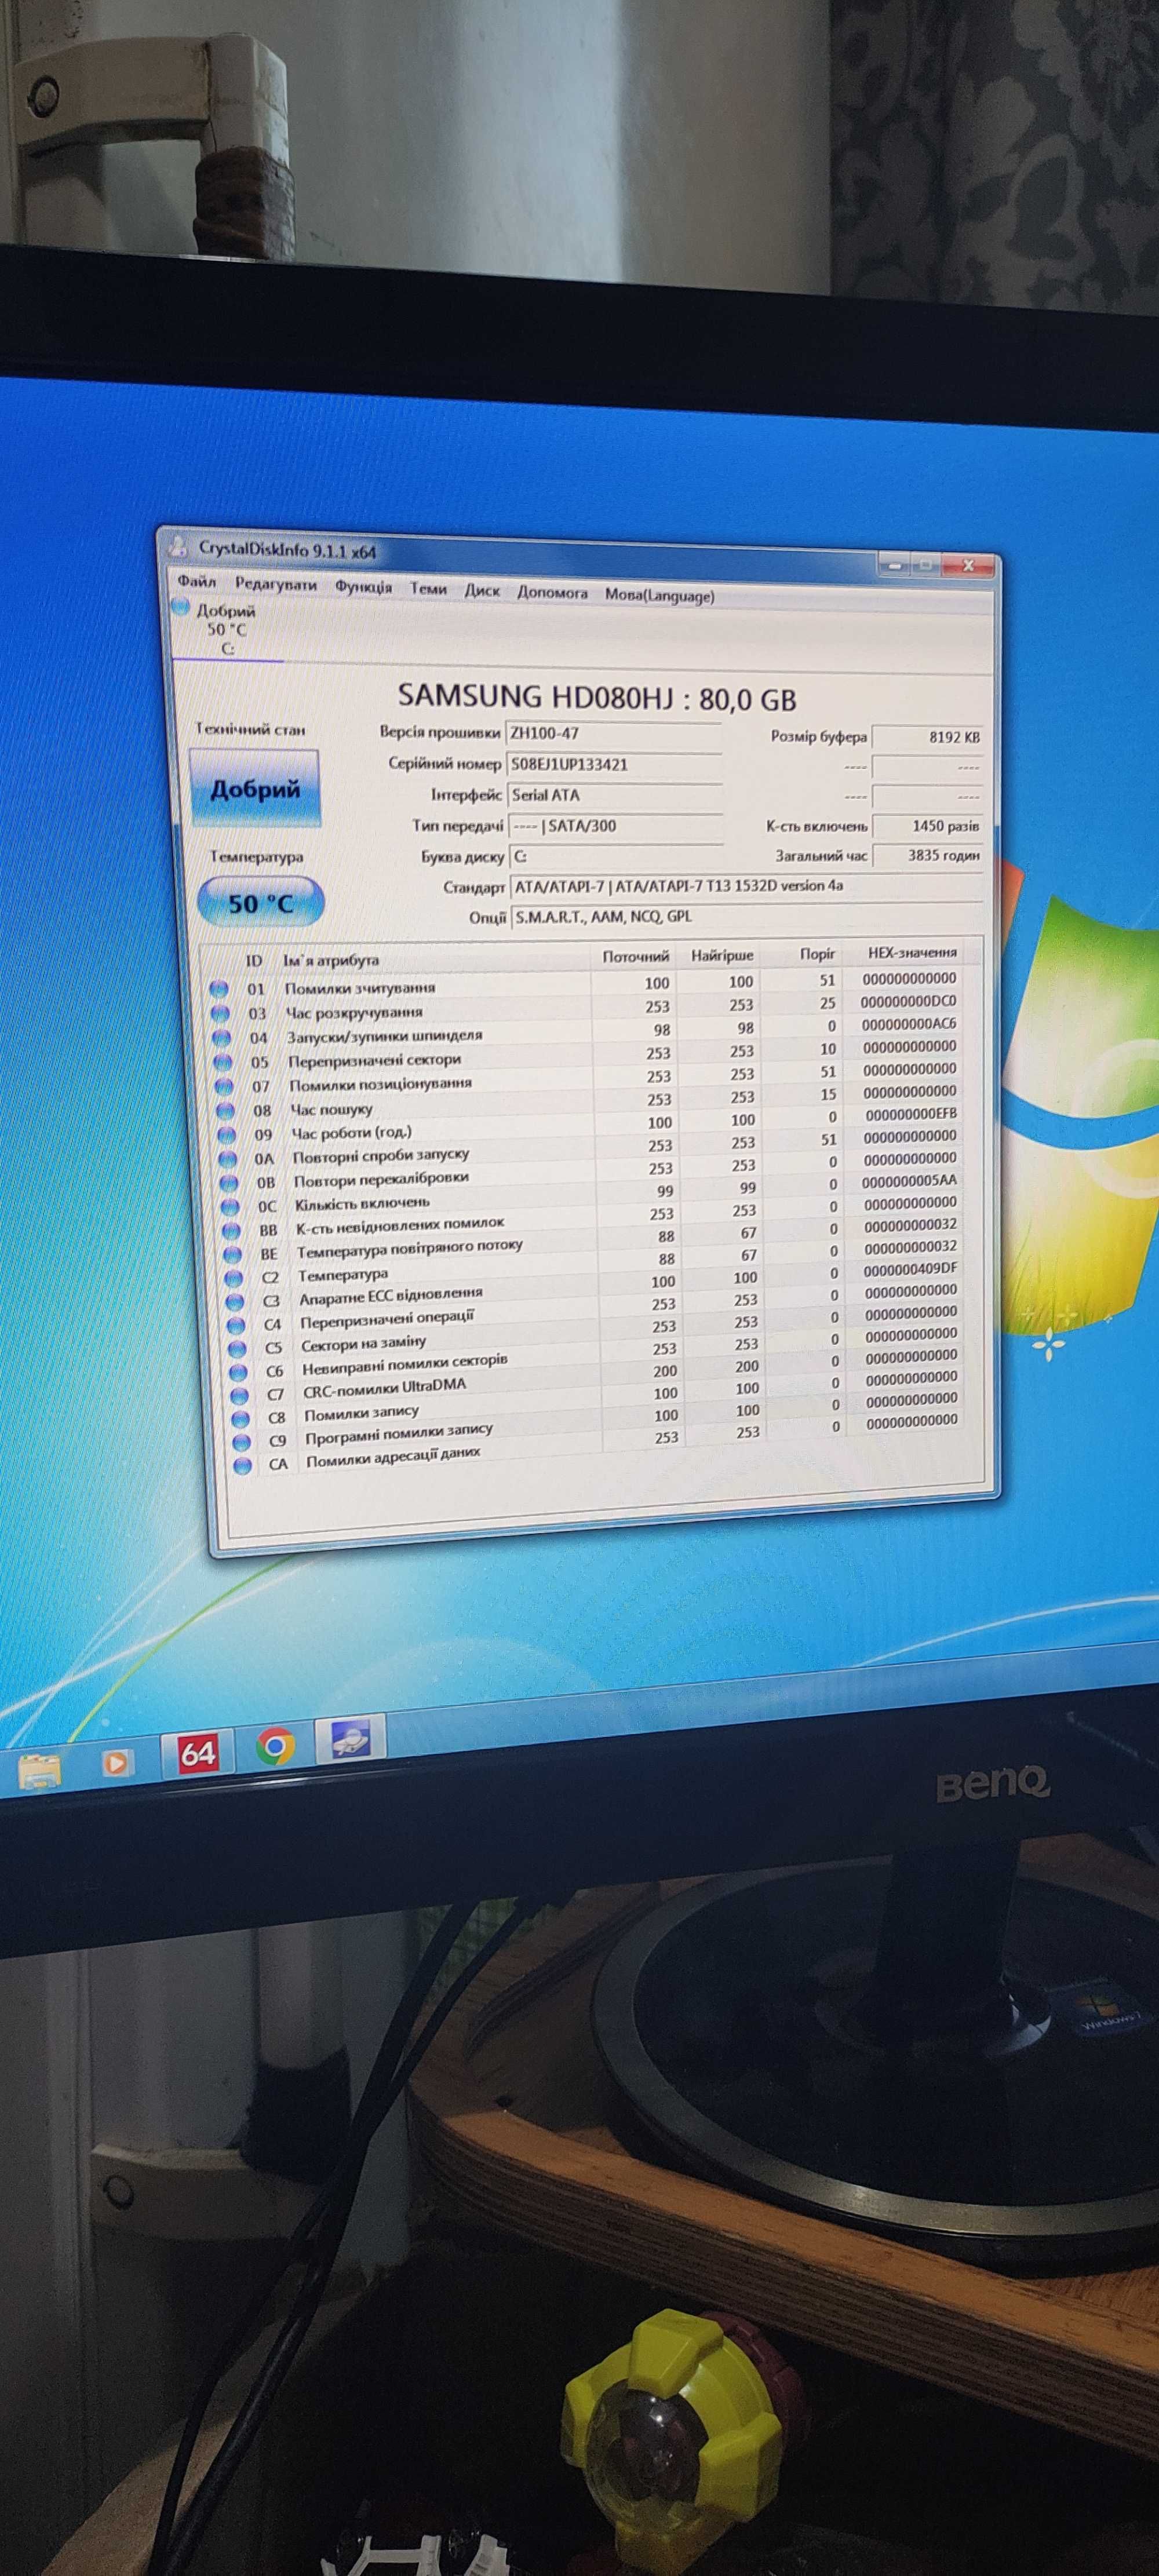This screenshot has width=1159, height=2576.
Task: Click the Найгірше column header
Action: pyautogui.click(x=722, y=956)
